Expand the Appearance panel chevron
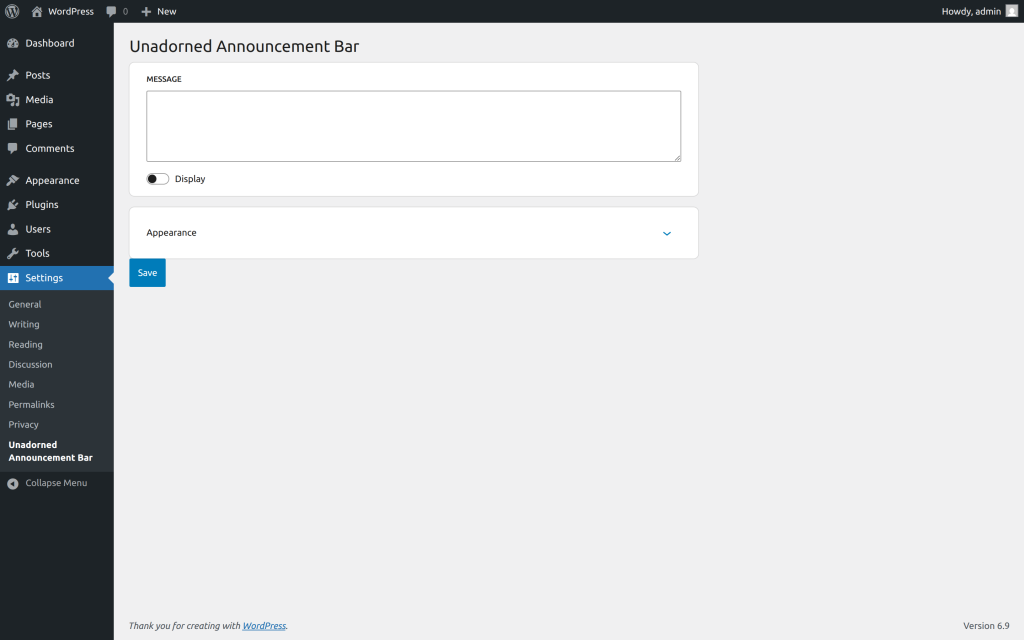This screenshot has height=640, width=1024. pyautogui.click(x=667, y=233)
